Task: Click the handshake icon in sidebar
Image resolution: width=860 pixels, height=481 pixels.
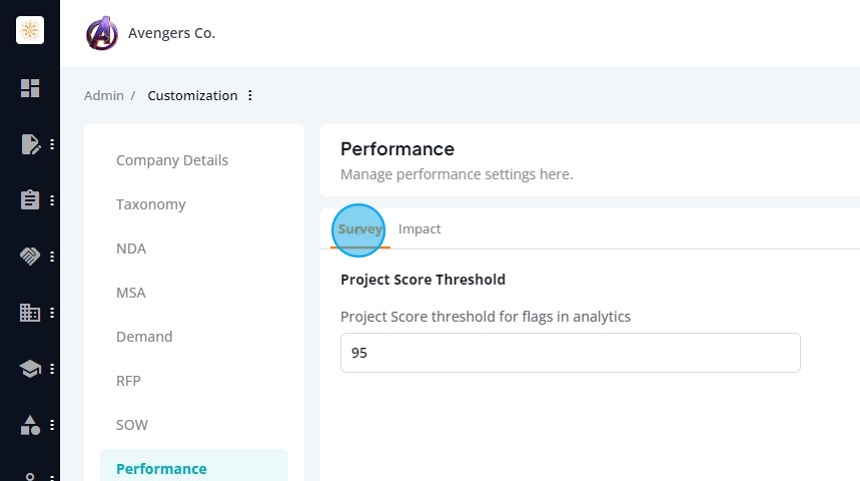Action: [x=30, y=256]
